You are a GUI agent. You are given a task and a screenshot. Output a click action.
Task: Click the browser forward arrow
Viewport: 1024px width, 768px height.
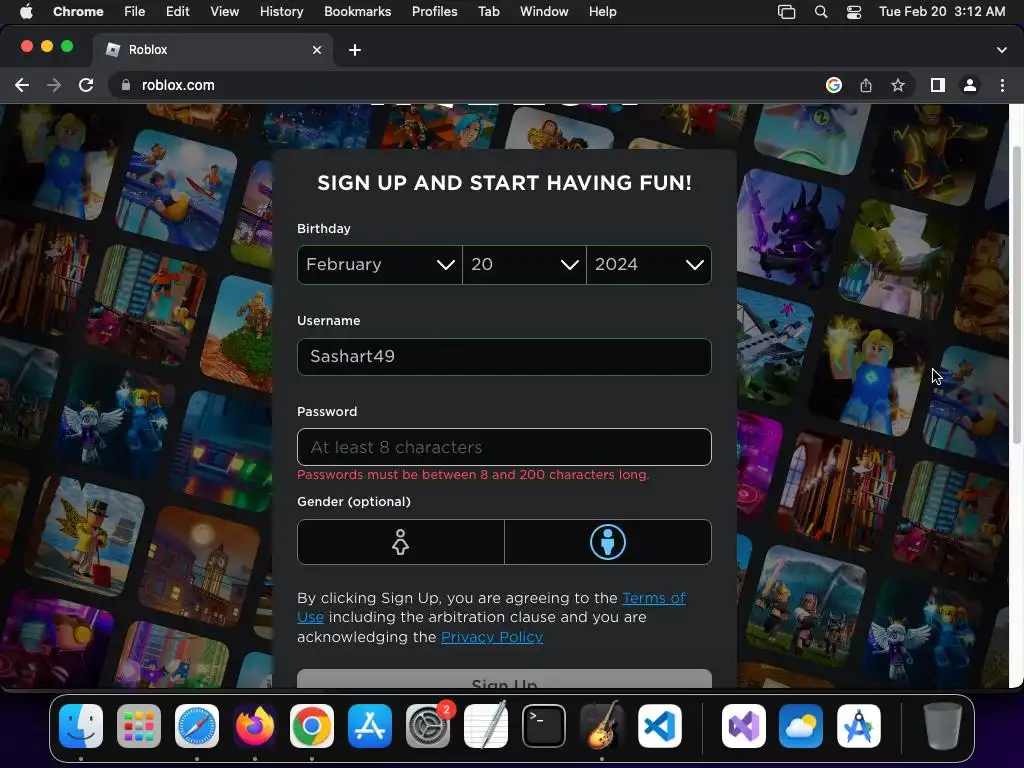click(x=54, y=85)
